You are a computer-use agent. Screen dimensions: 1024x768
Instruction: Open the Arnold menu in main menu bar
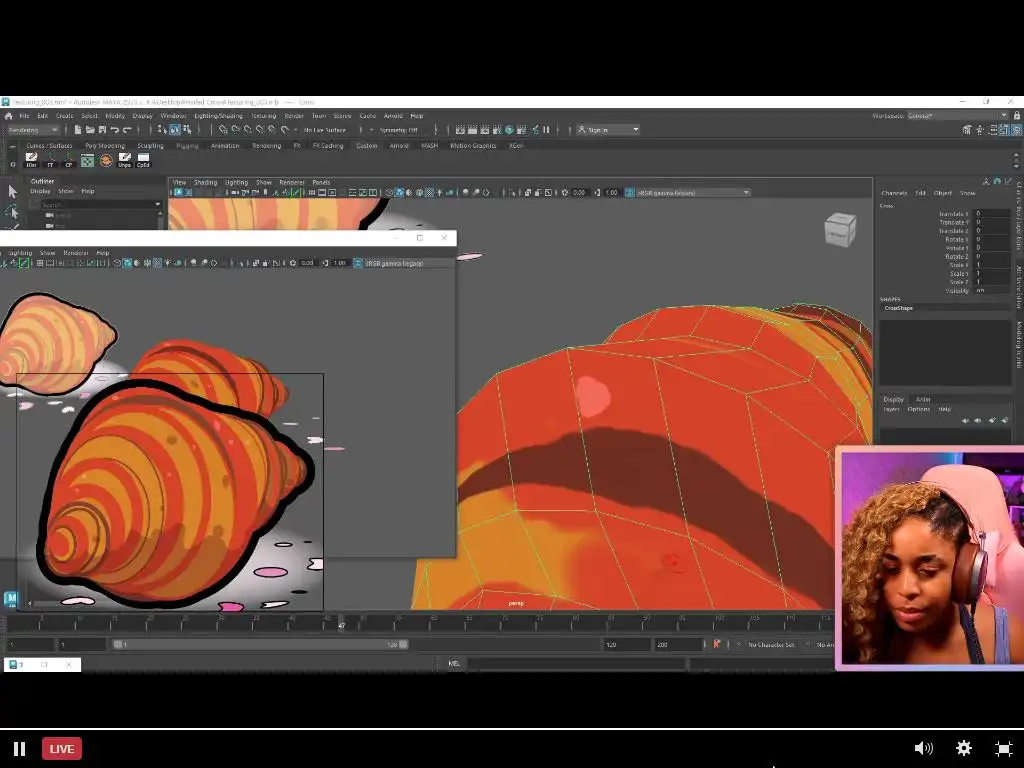(x=393, y=116)
